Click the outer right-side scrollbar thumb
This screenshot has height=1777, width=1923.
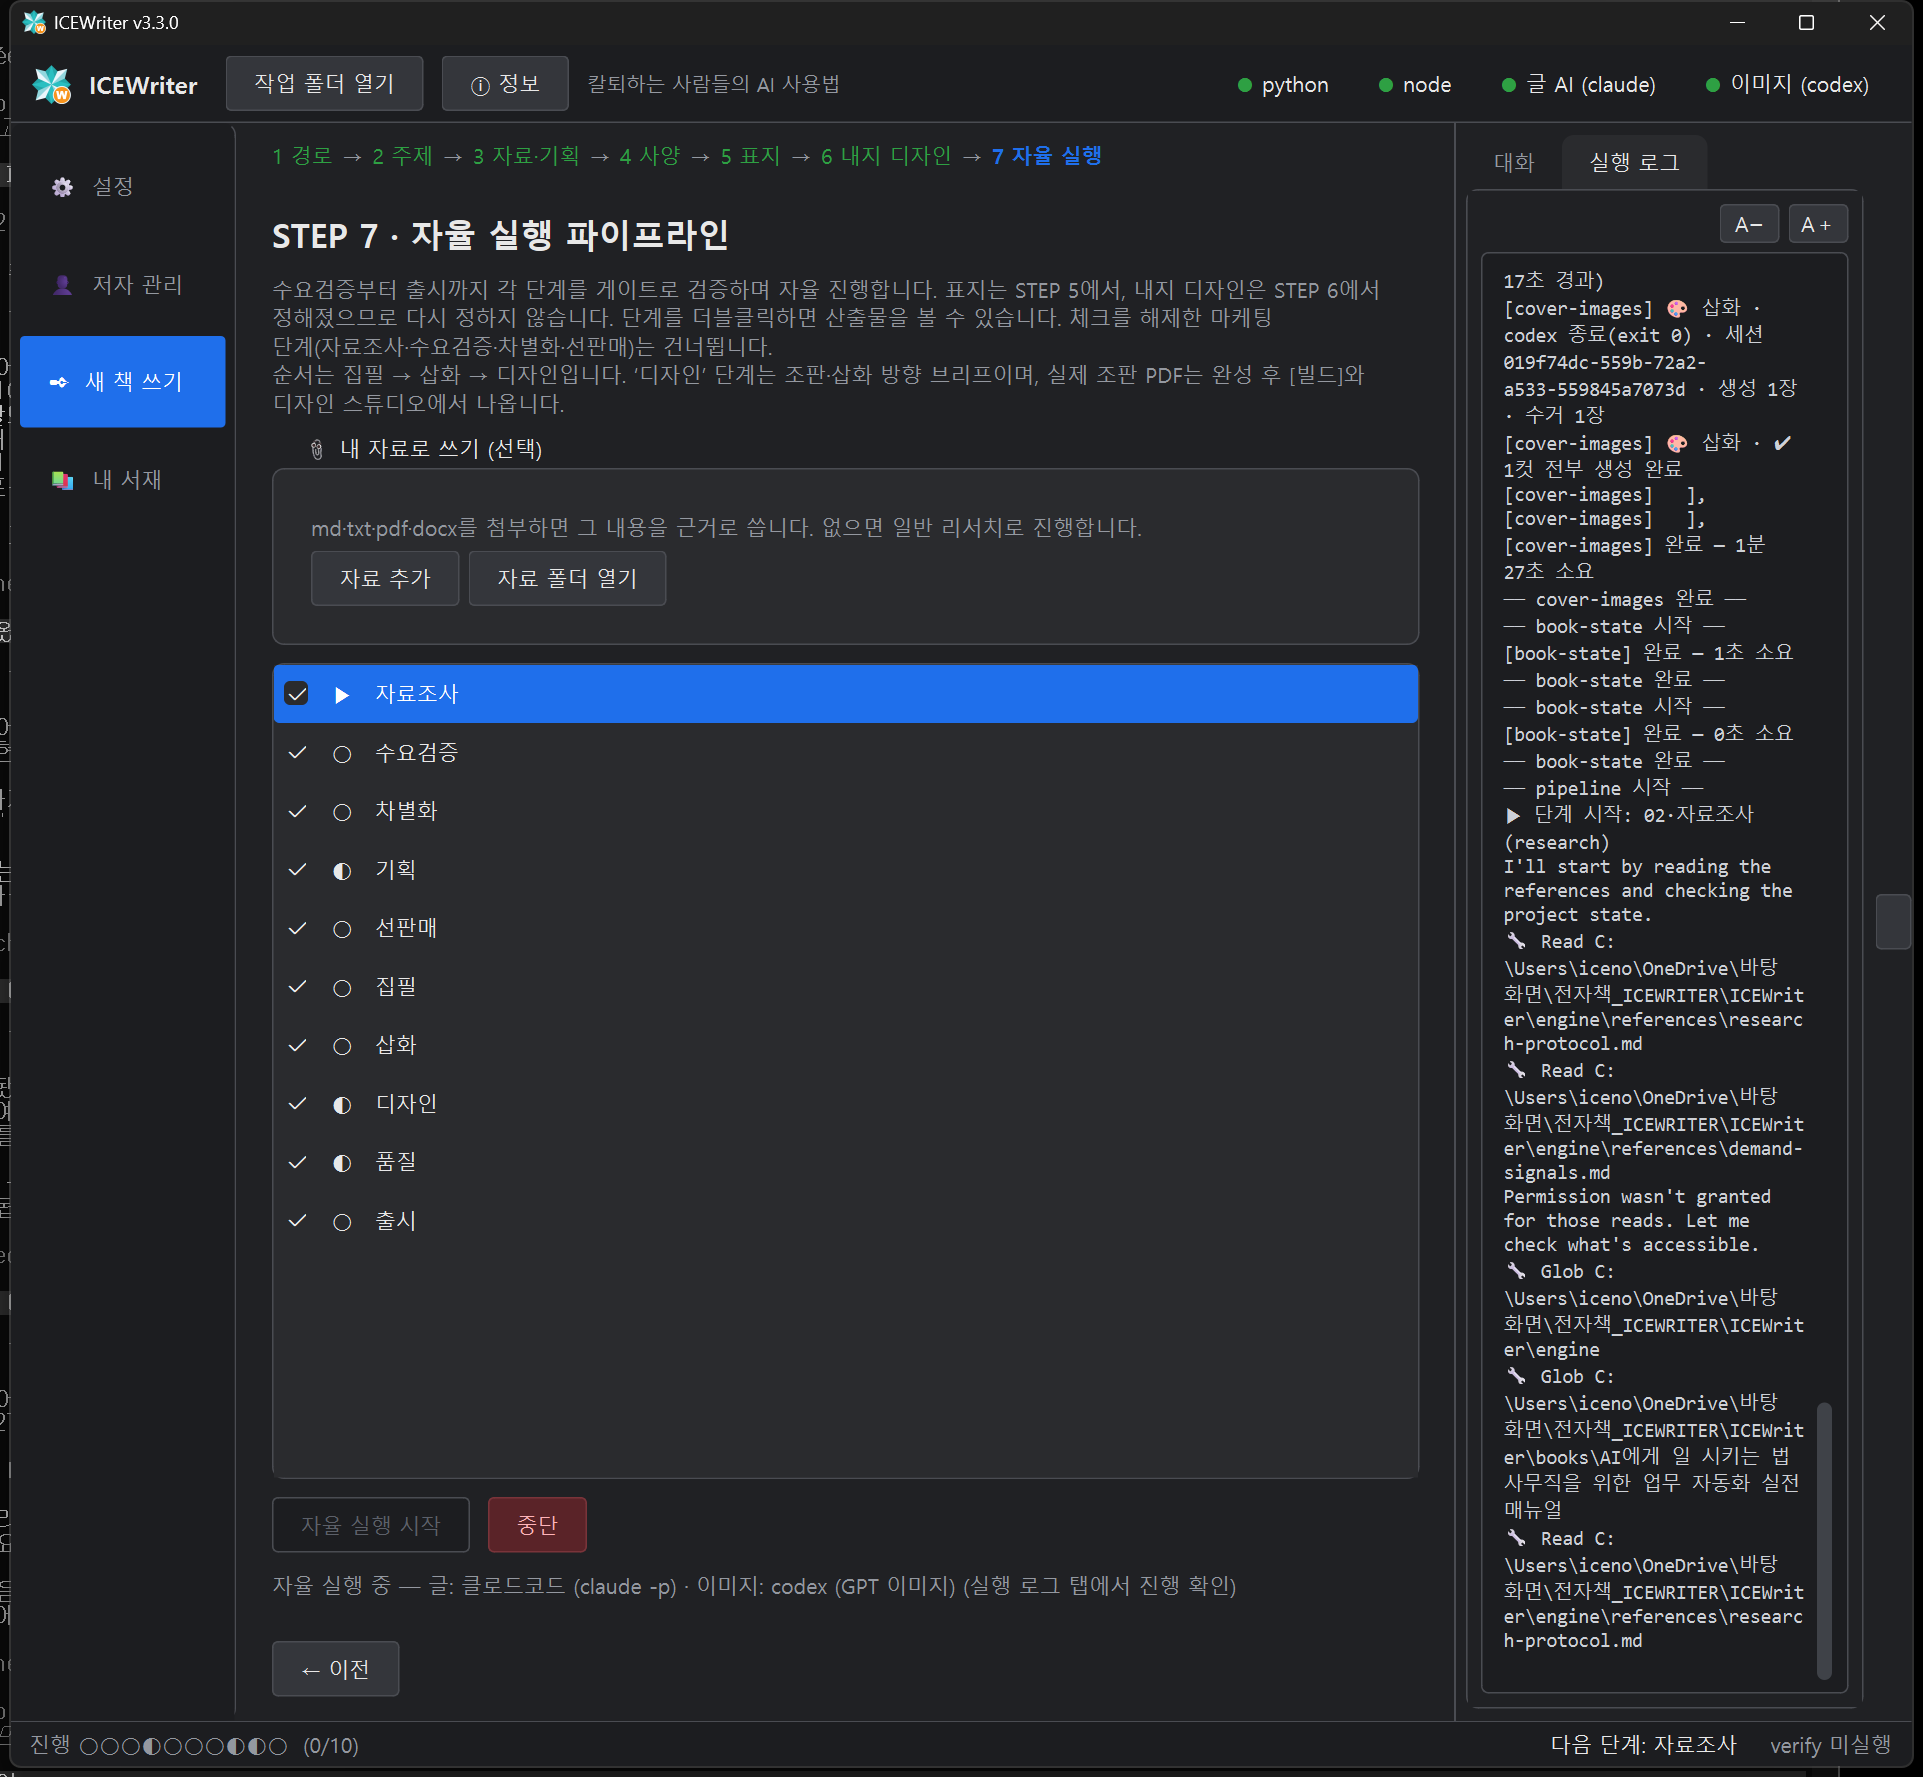pos(1893,921)
